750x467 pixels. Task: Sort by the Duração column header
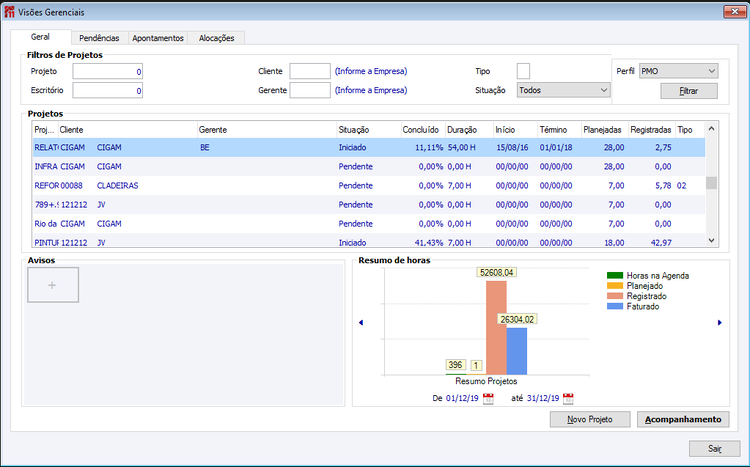point(469,130)
